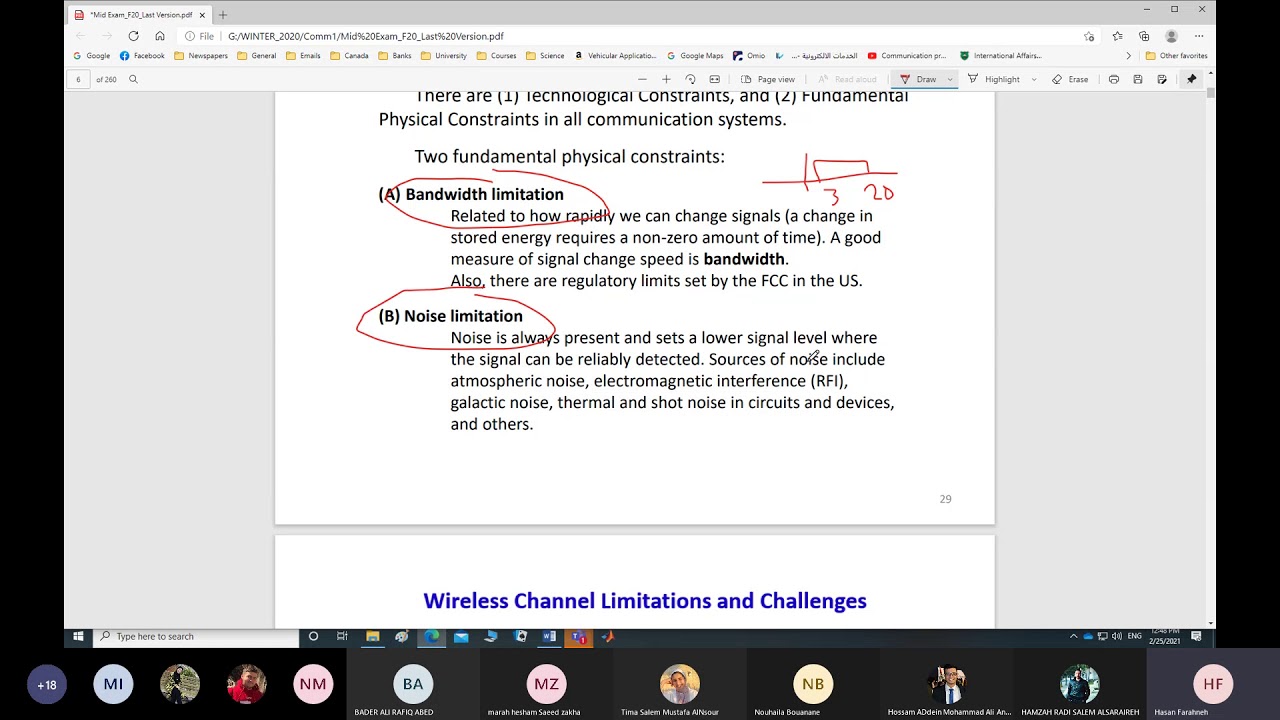The height and width of the screenshot is (720, 1280).
Task: Toggle the Highlight tool
Action: pos(994,79)
